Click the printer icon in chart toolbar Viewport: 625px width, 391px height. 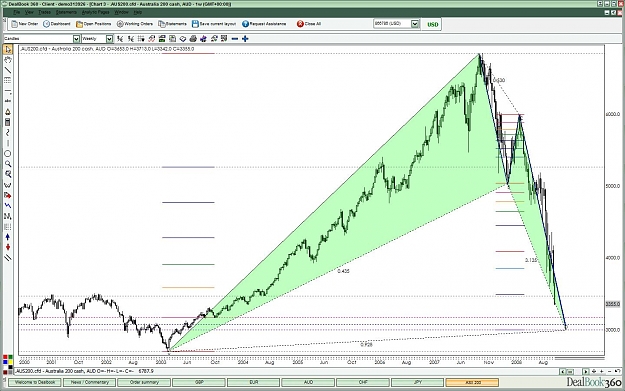tap(193, 39)
